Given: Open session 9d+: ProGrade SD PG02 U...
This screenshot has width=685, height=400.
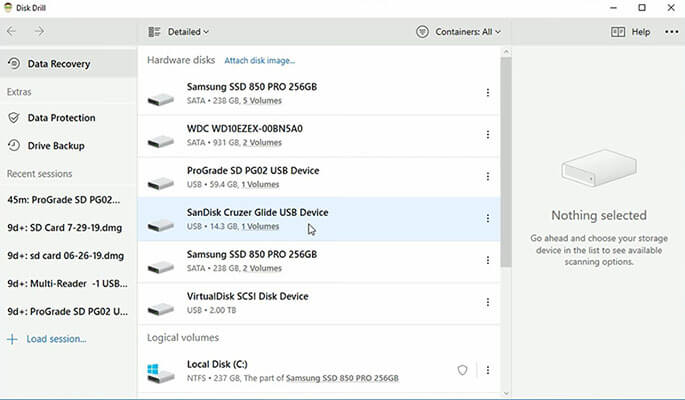Looking at the screenshot, I should pyautogui.click(x=68, y=312).
